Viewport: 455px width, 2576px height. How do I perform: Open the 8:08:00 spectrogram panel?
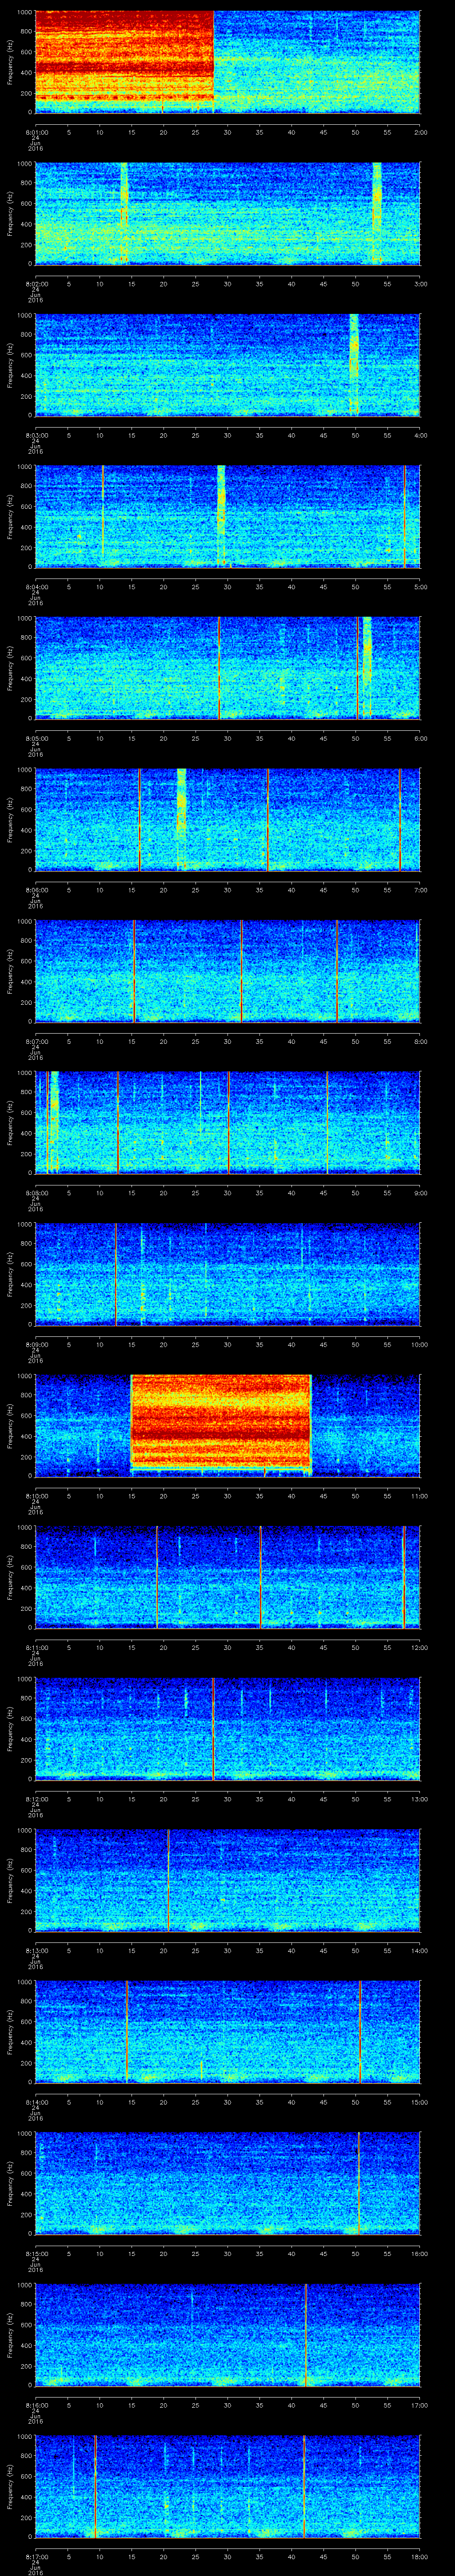[228, 1123]
